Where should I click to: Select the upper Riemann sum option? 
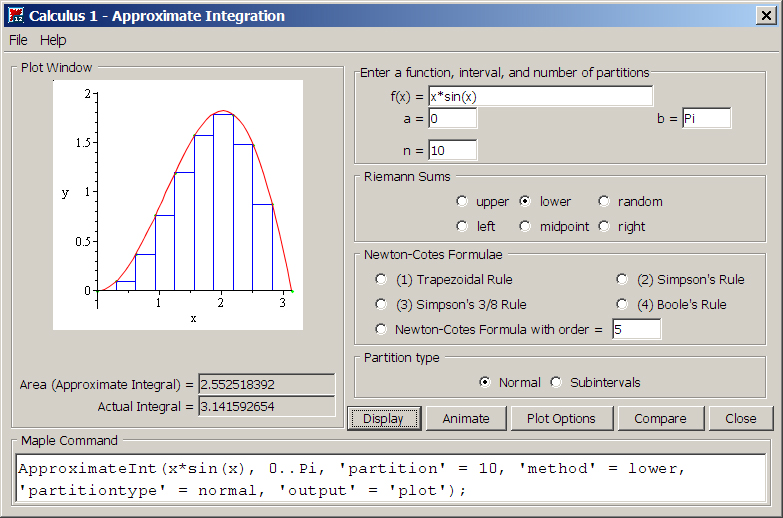click(462, 202)
